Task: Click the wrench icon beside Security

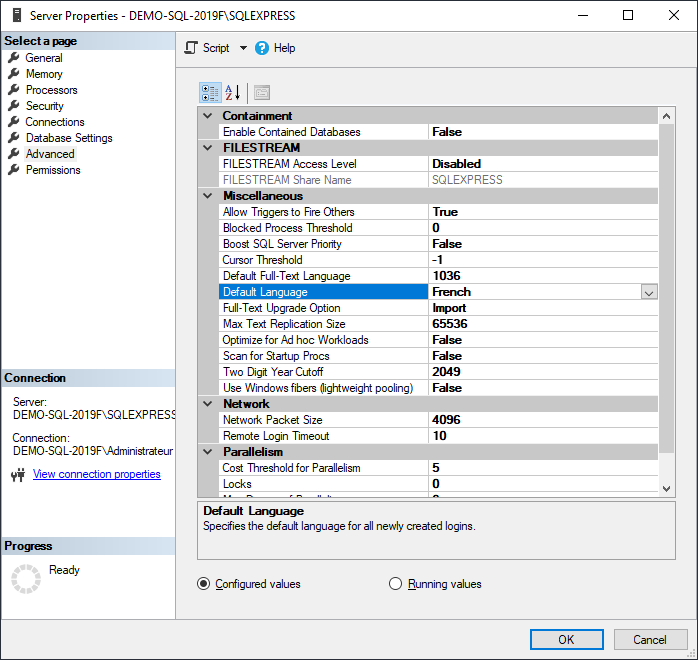Action: [14, 105]
